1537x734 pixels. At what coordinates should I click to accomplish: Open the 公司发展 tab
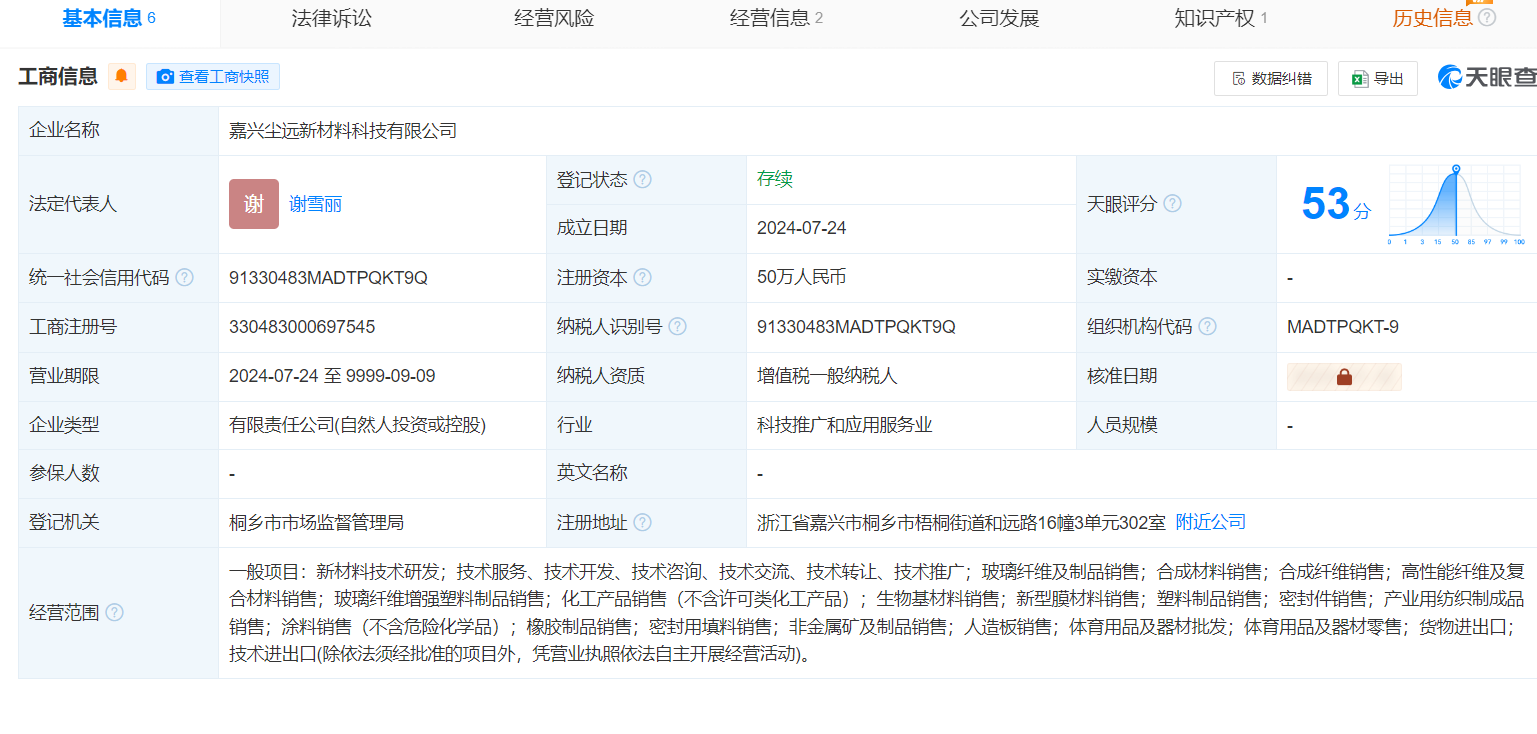999,19
